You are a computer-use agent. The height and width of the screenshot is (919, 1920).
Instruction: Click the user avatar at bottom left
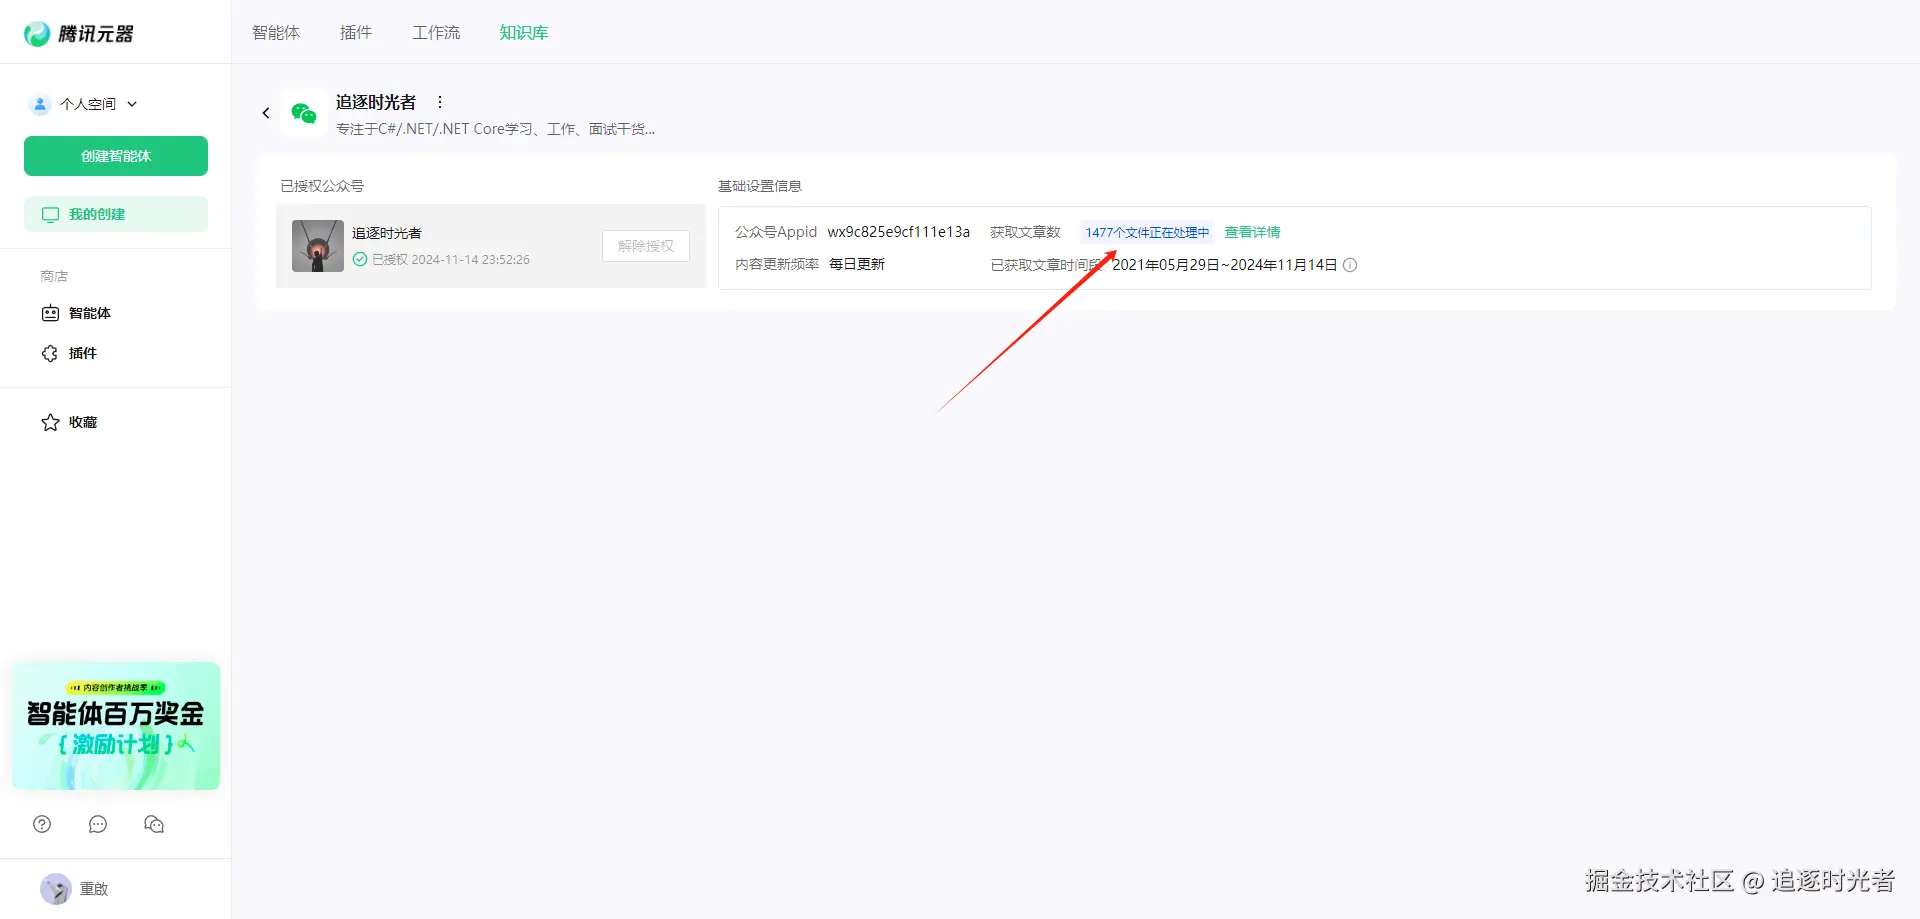point(56,888)
